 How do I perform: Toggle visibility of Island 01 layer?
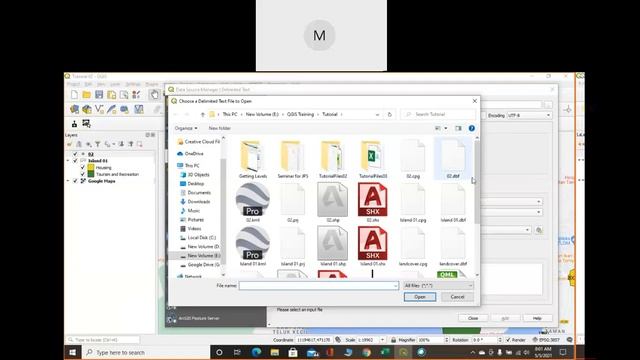75,161
